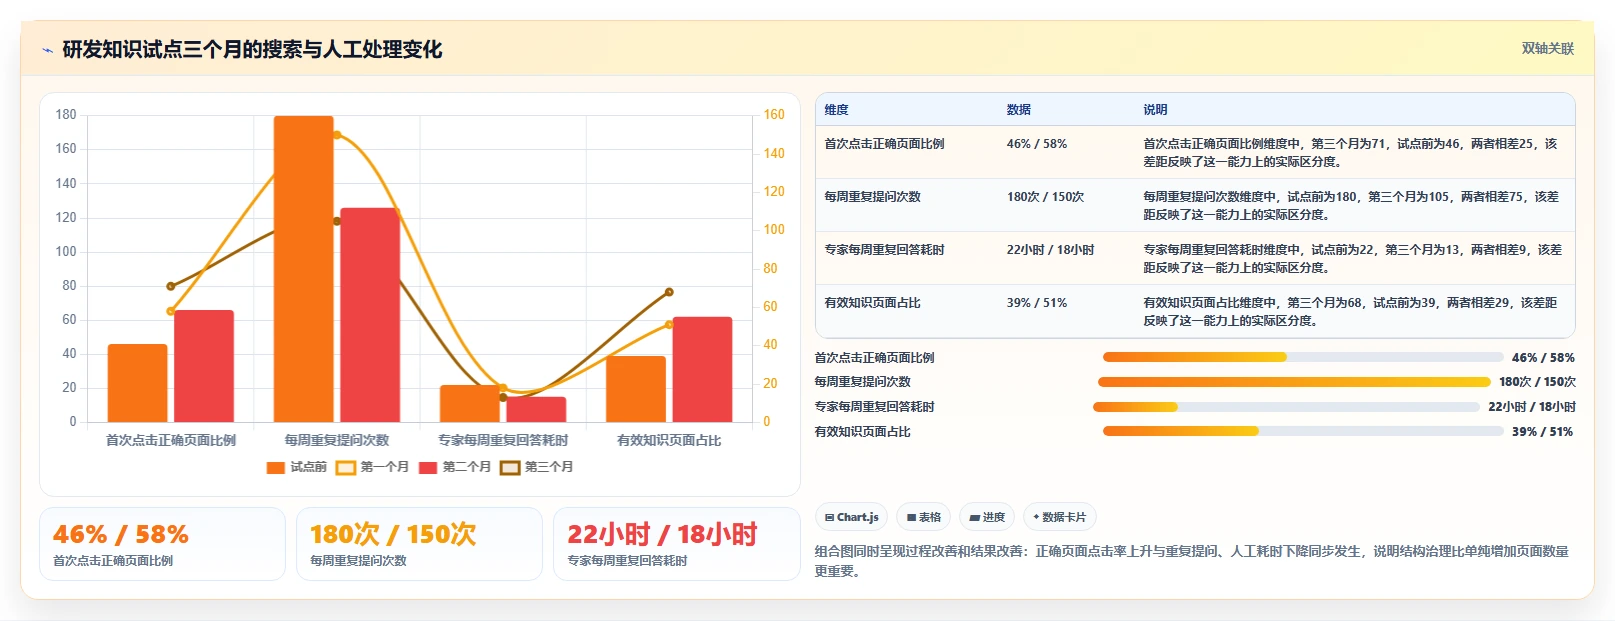Click the 专家每周重复回答耗时 table row label
Image resolution: width=1615 pixels, height=621 pixels.
pyautogui.click(x=884, y=250)
